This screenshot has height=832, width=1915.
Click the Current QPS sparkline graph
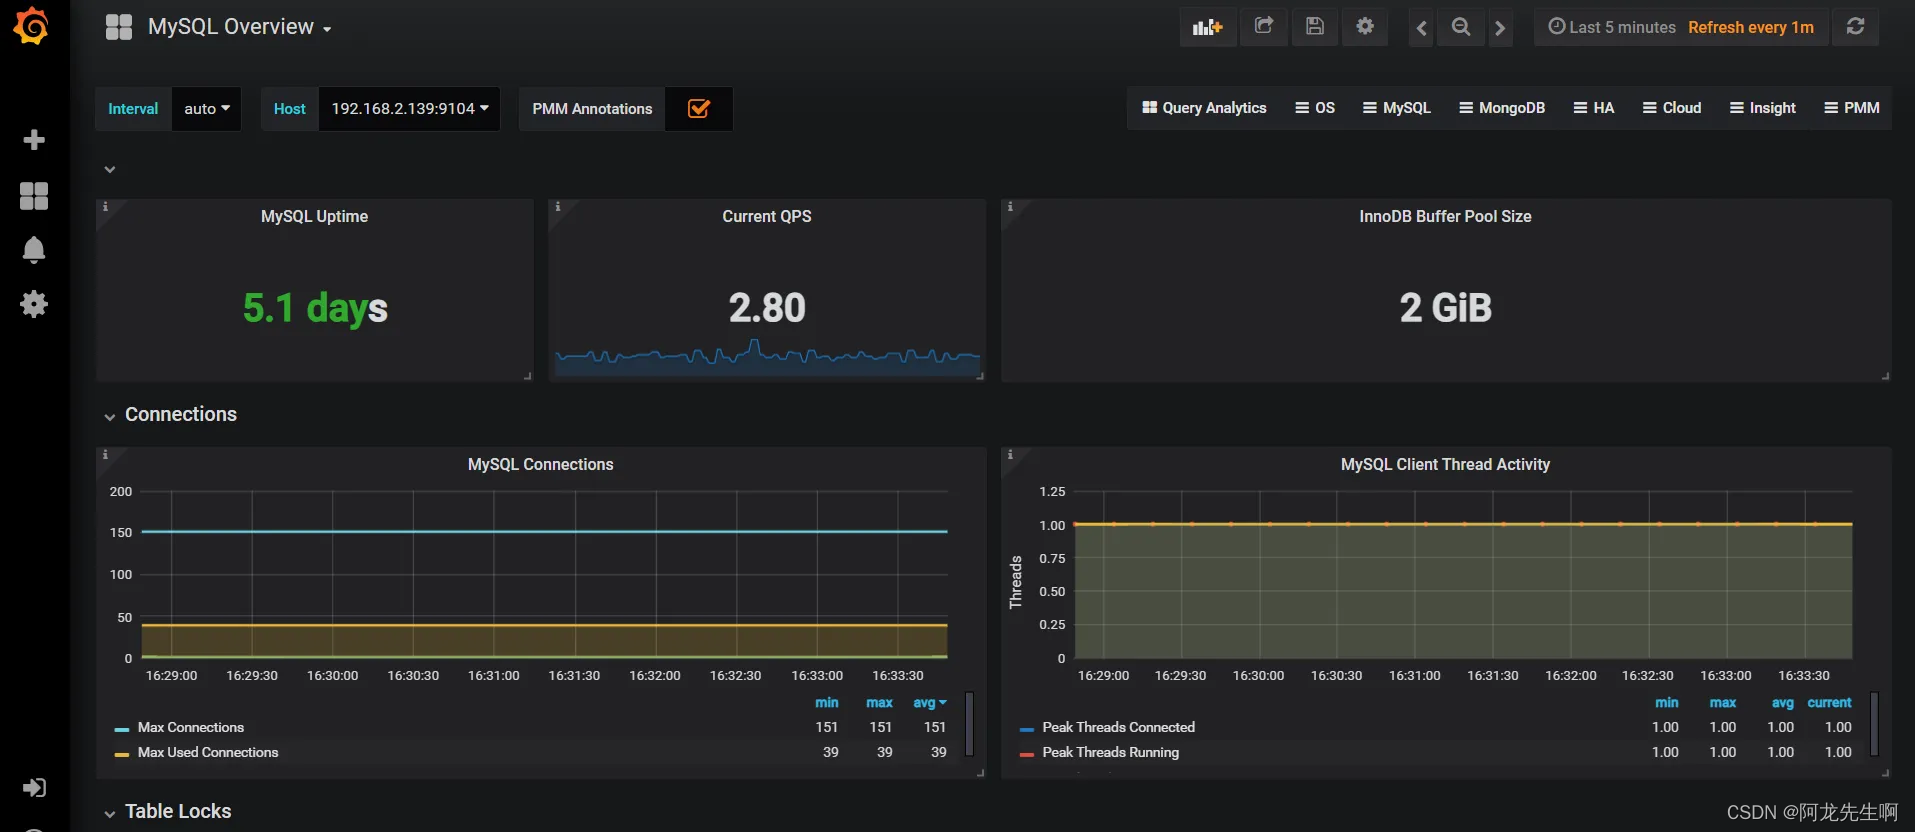click(x=767, y=358)
